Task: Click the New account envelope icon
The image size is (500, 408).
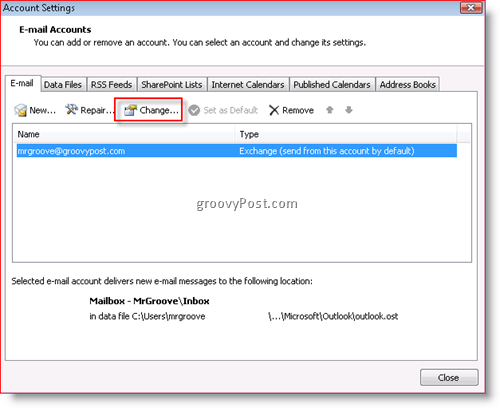Action: click(20, 110)
